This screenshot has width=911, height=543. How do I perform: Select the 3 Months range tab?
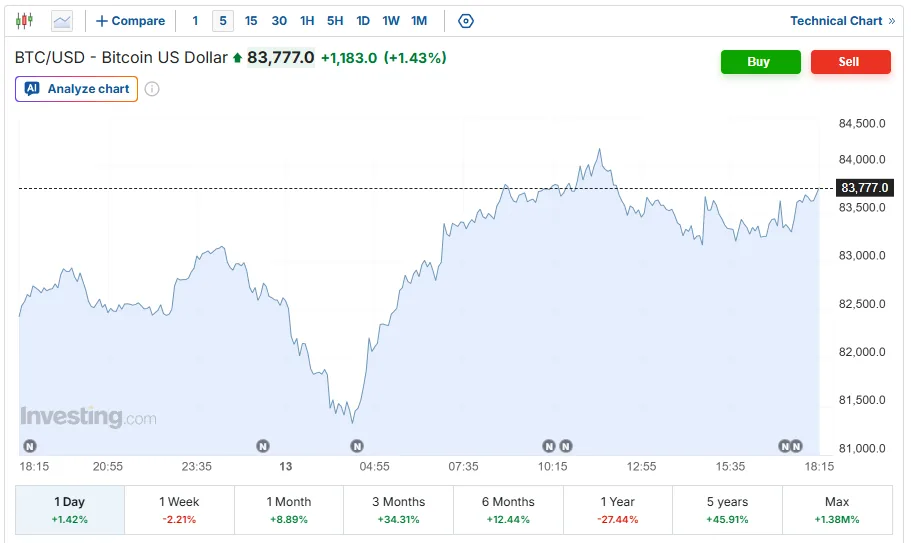(399, 510)
